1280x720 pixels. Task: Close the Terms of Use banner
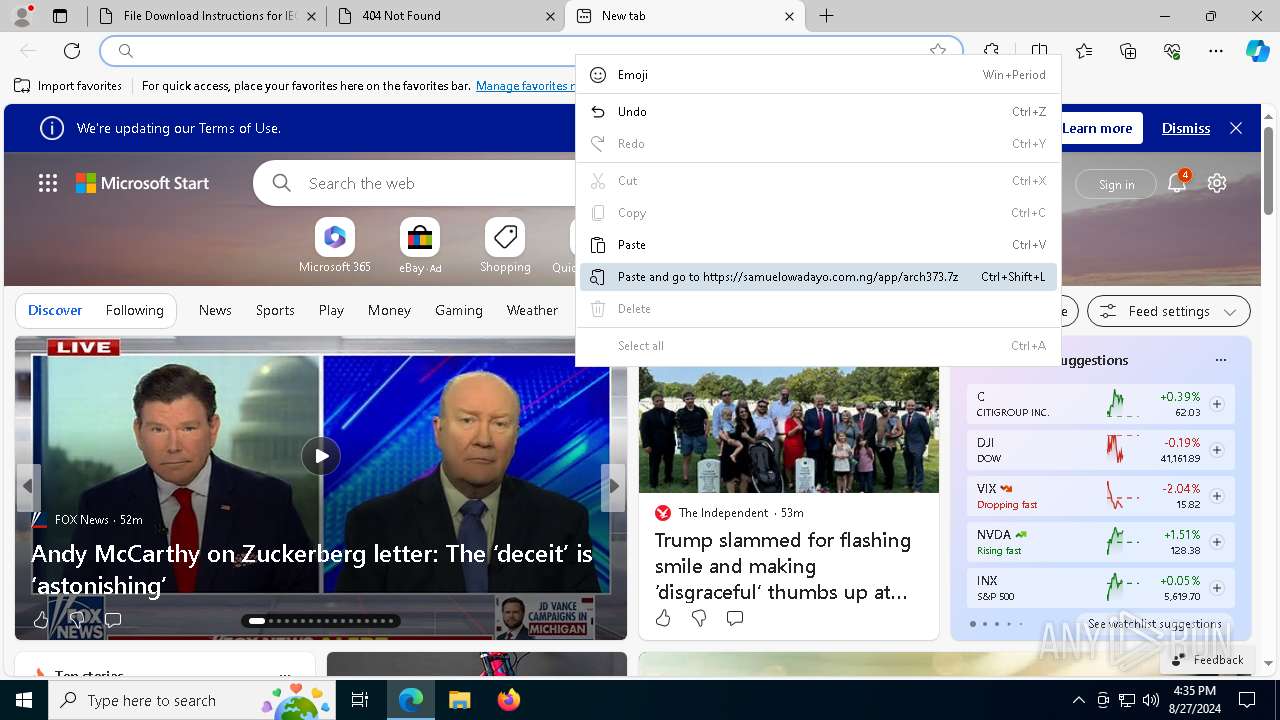[x=1236, y=128]
